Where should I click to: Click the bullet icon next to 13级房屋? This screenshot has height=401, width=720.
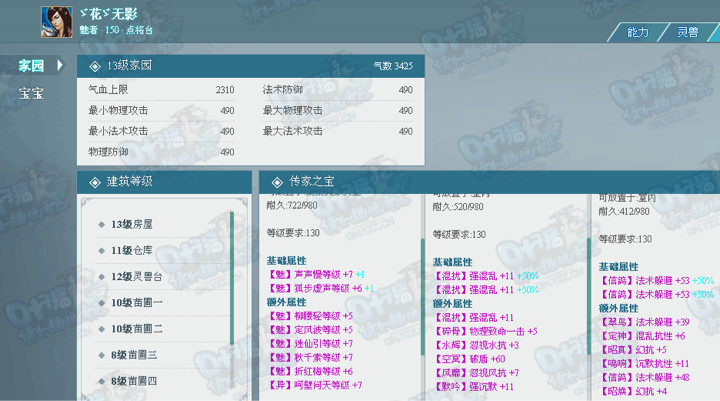(102, 224)
